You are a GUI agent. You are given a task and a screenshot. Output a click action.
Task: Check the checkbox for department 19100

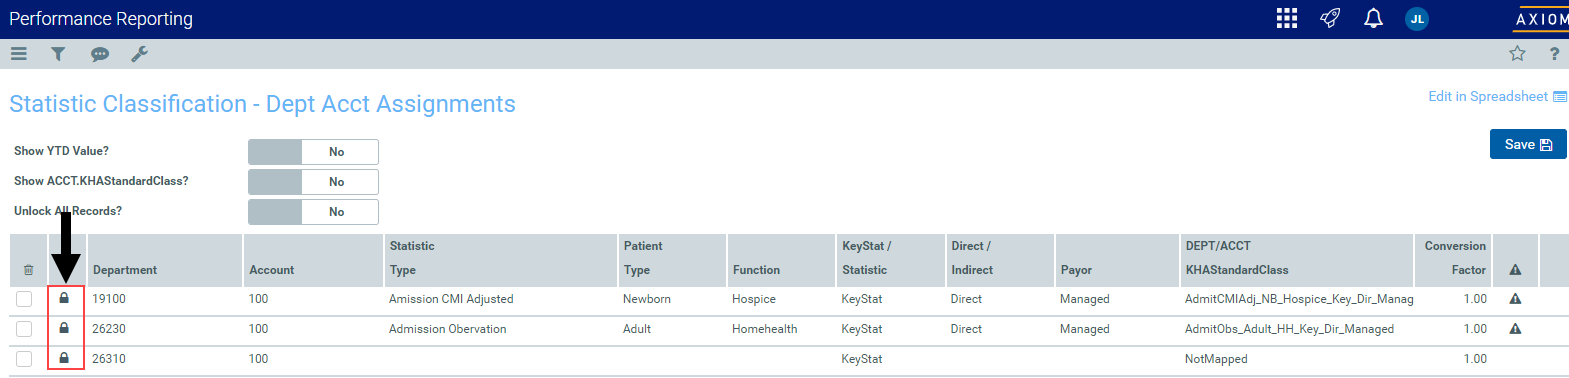[24, 299]
